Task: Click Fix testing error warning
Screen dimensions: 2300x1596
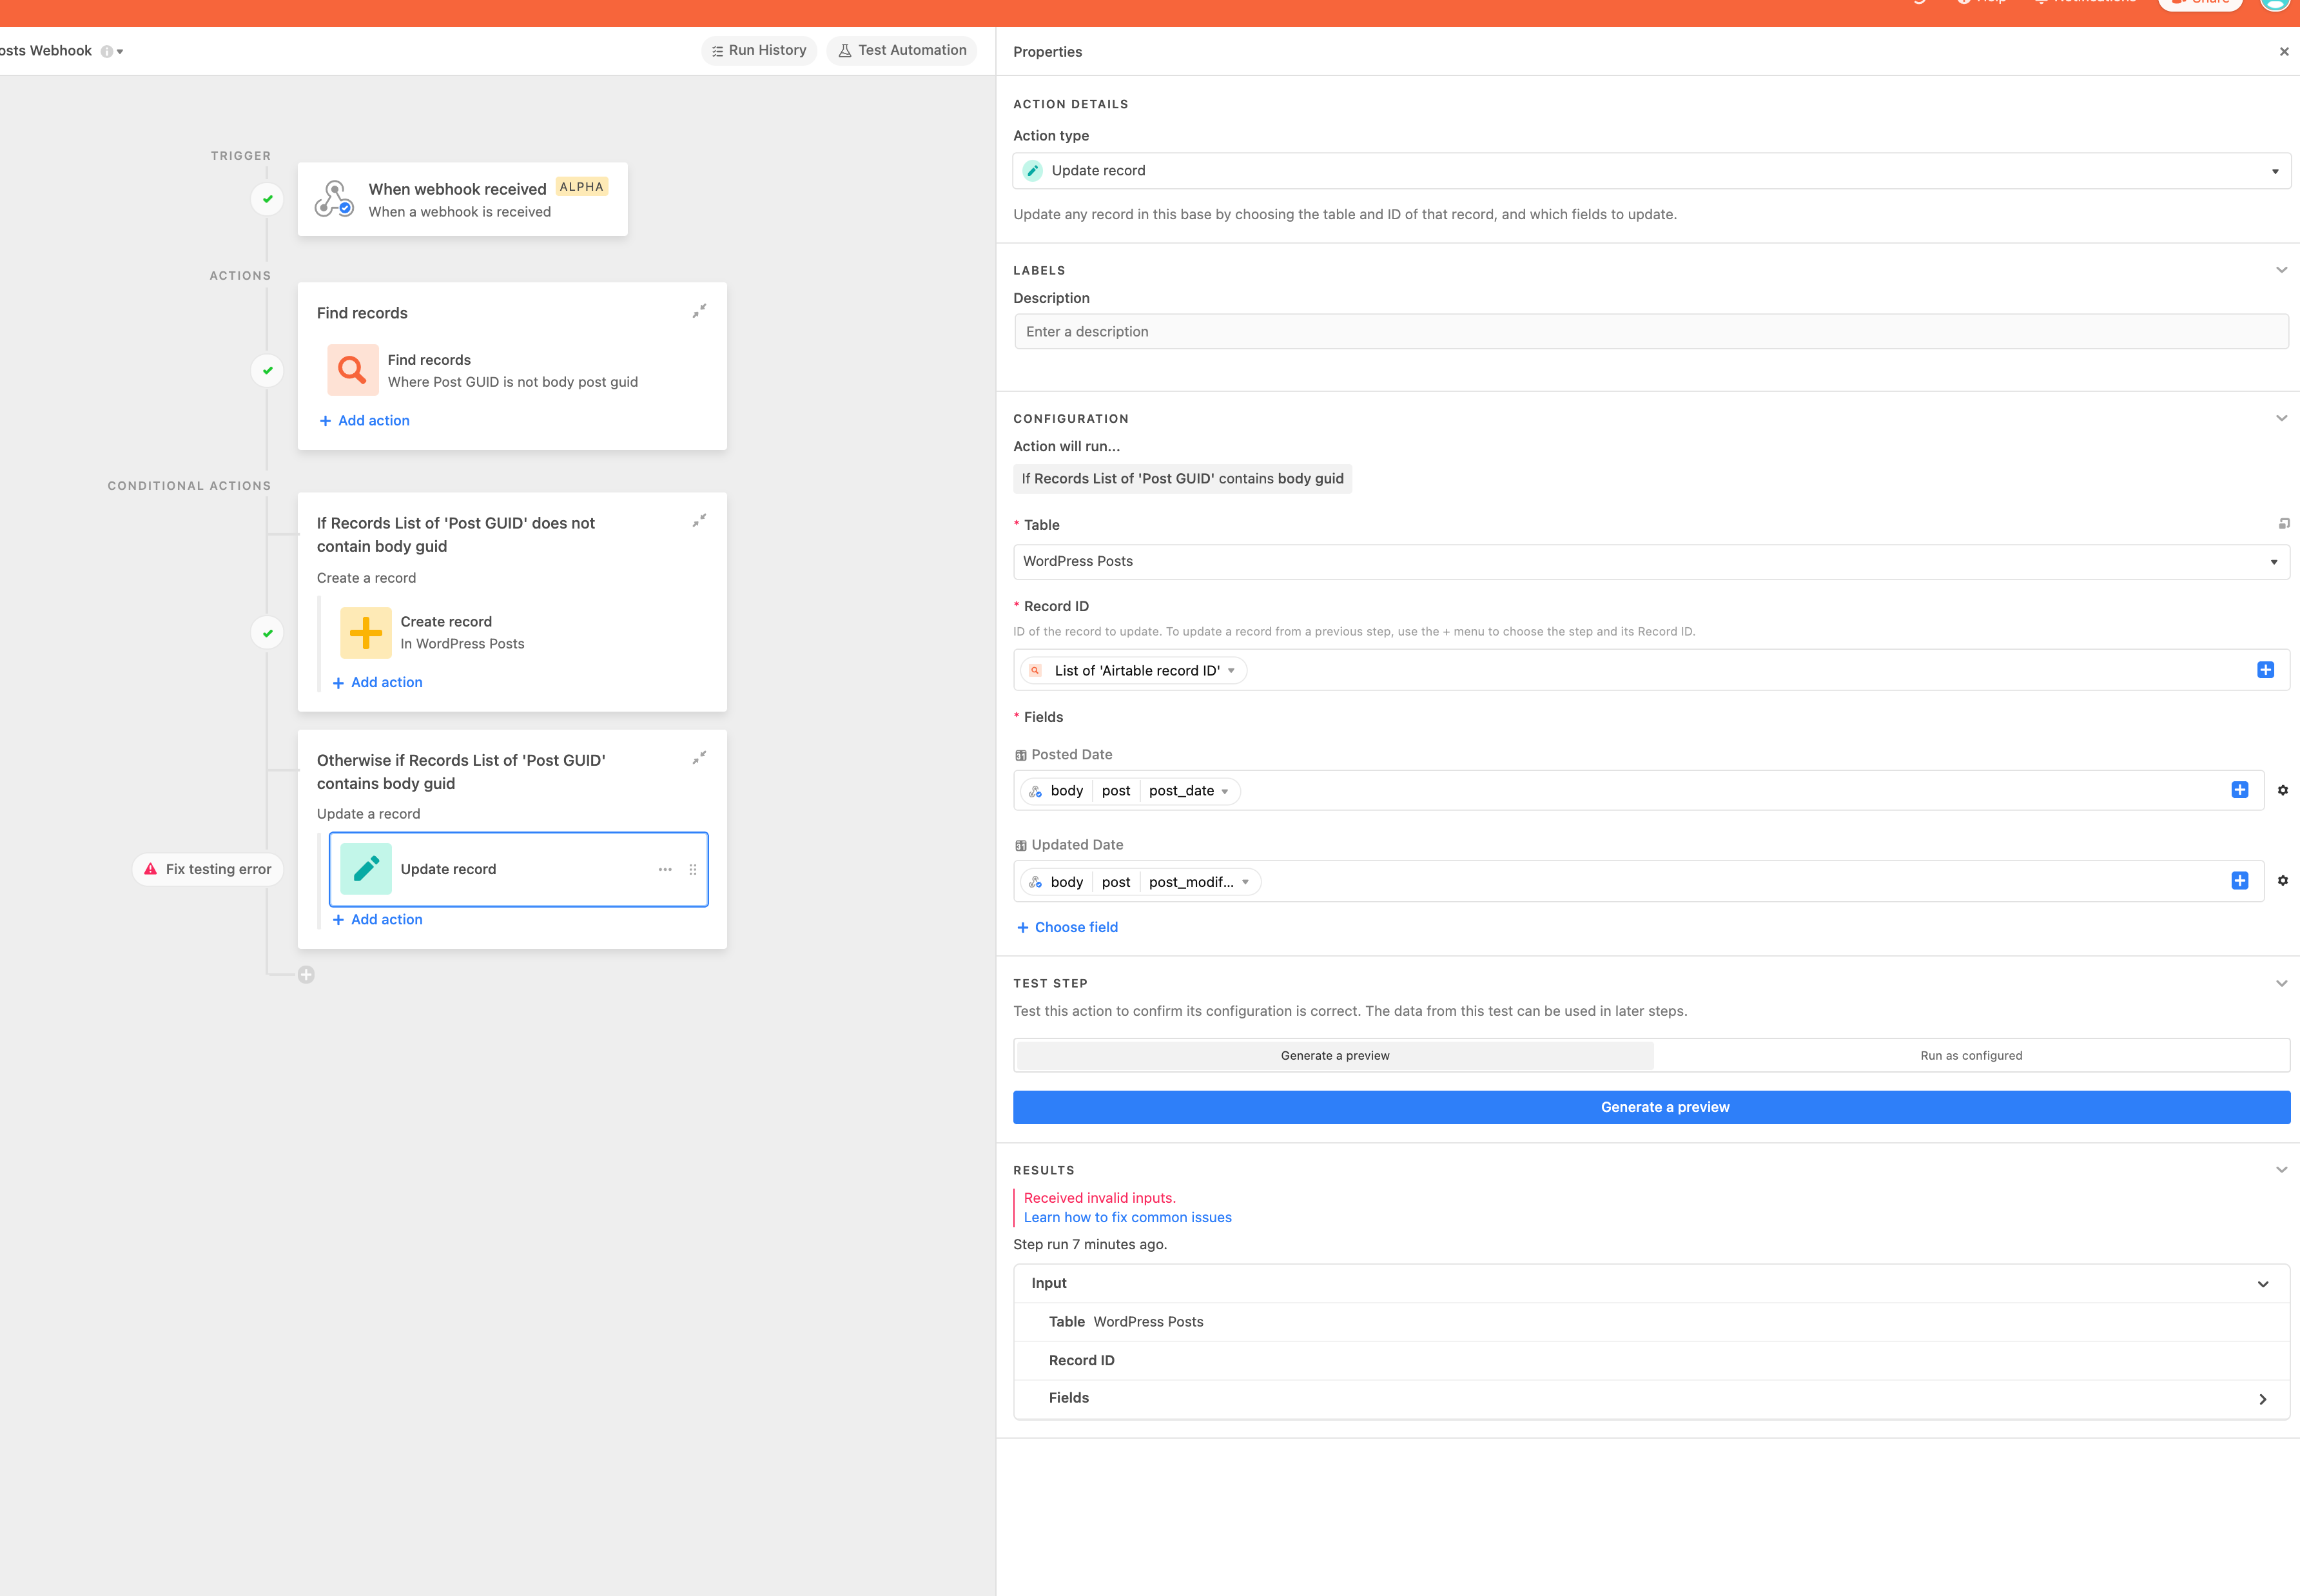Action: pos(208,869)
